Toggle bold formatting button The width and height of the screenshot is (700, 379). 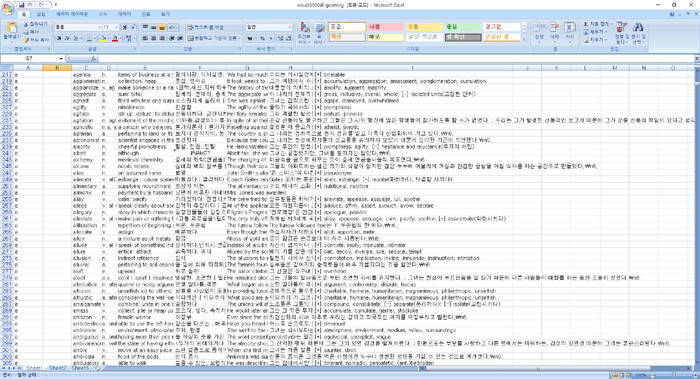pos(59,39)
